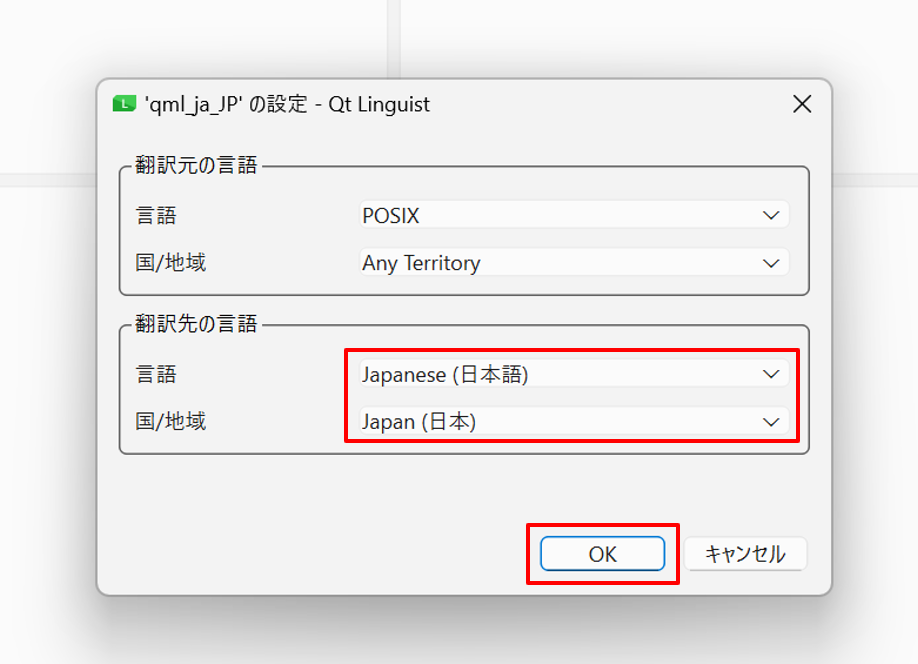Open the target language dropdown showing Japanese (日本語)
918x664 pixels.
560,374
